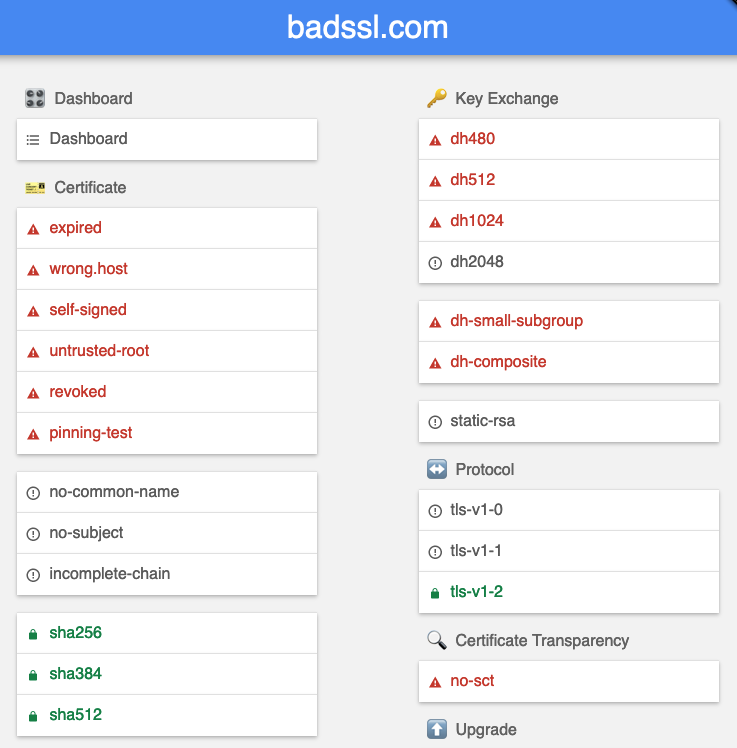Viewport: 737px width, 748px height.
Task: Select the dh2048 link
Action: pyautogui.click(x=569, y=262)
